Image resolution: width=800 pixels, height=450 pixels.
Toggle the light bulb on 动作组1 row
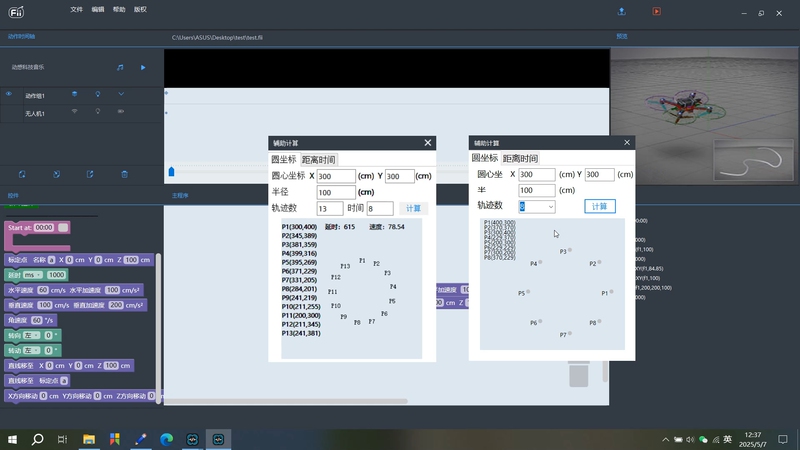(98, 94)
